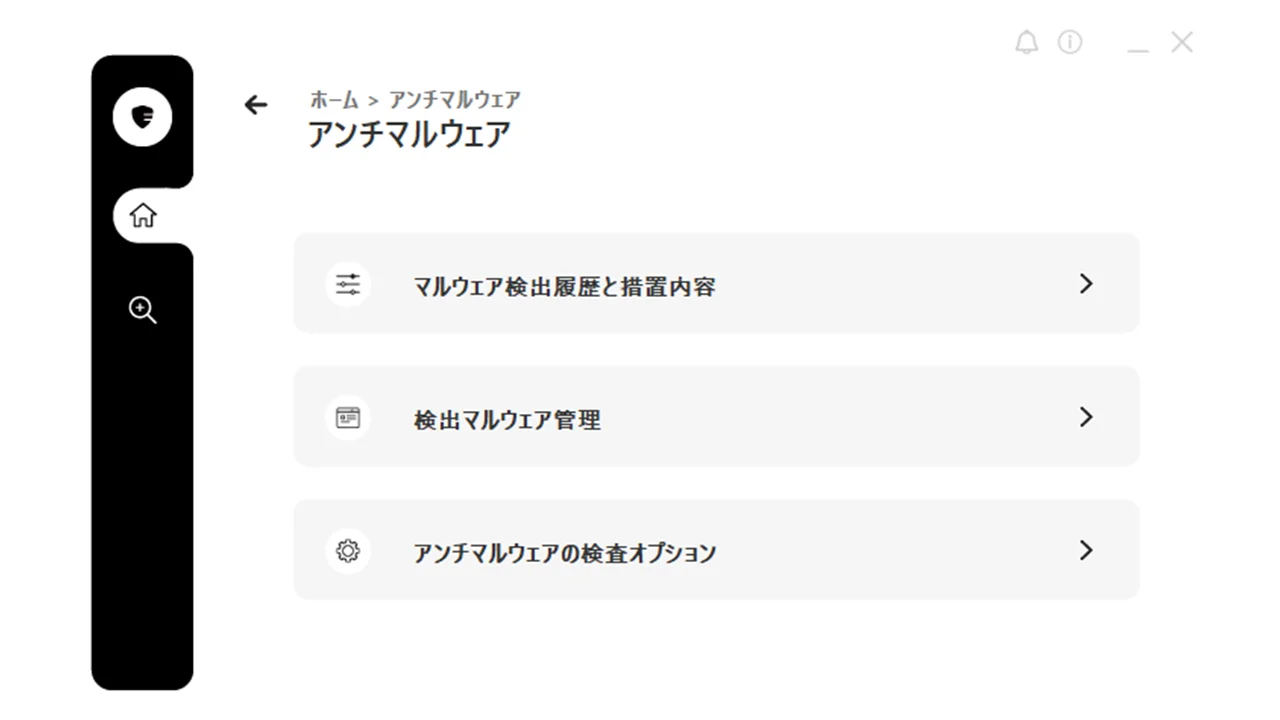Viewport: 1280px width, 720px height.
Task: Go to ホーム in the breadcrumb
Action: click(x=334, y=100)
